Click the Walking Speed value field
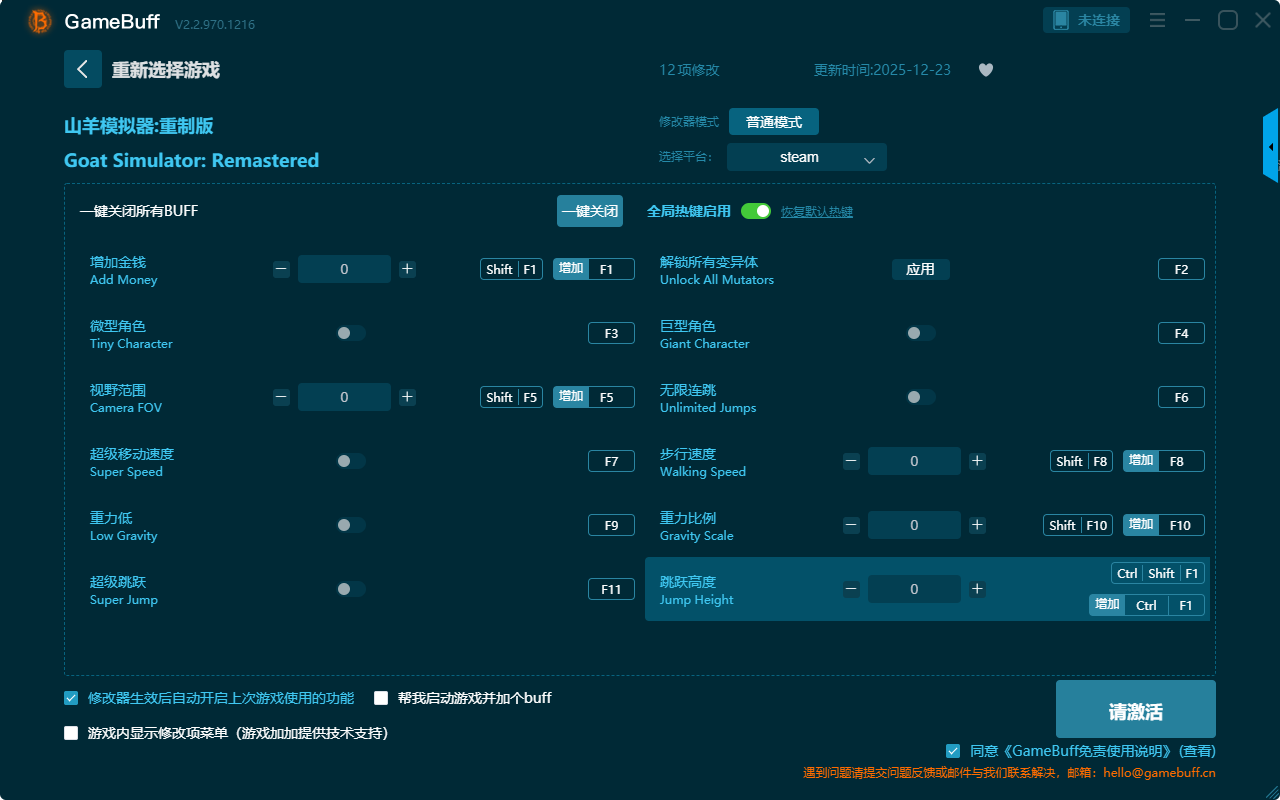The image size is (1280, 800). [x=914, y=461]
